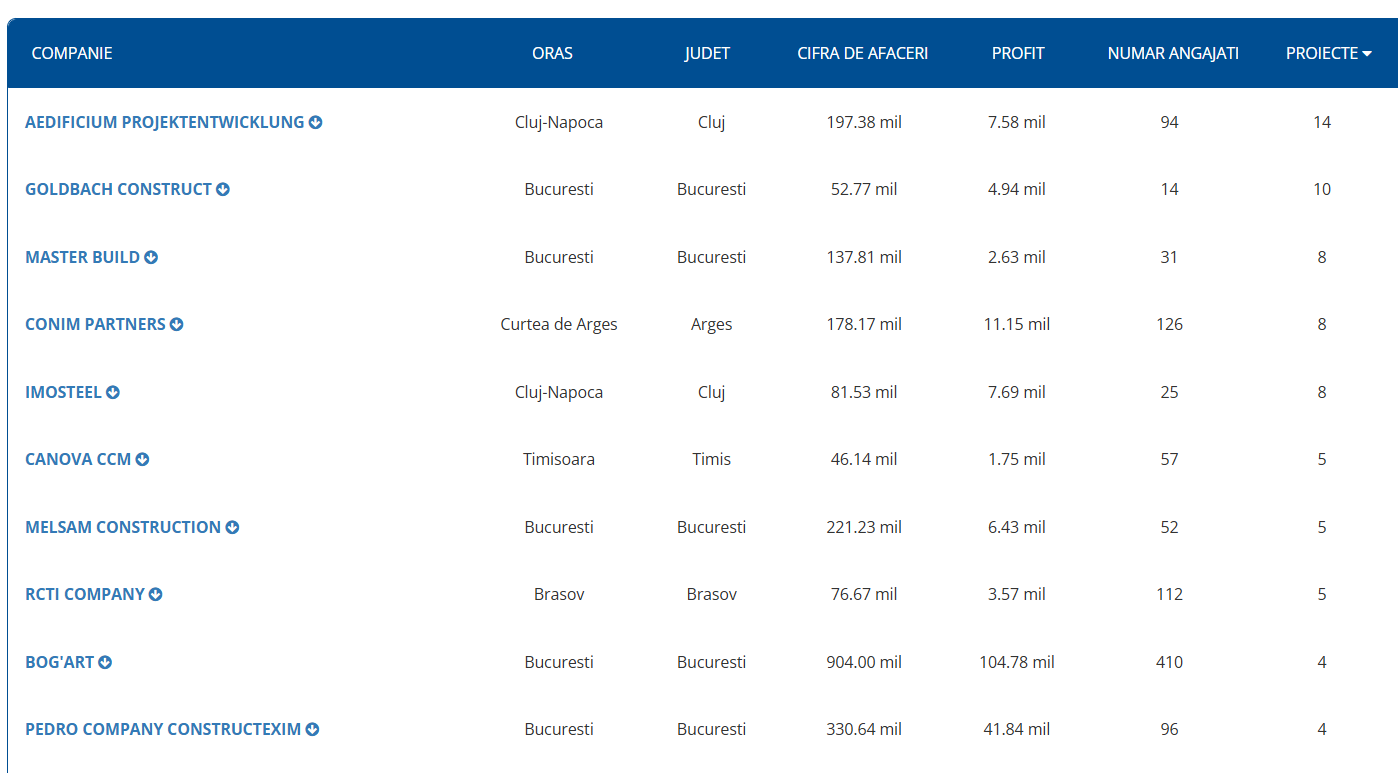This screenshot has width=1398, height=773.
Task: Click the arrow icon beside CONIM PARTNERS
Action: click(x=177, y=325)
